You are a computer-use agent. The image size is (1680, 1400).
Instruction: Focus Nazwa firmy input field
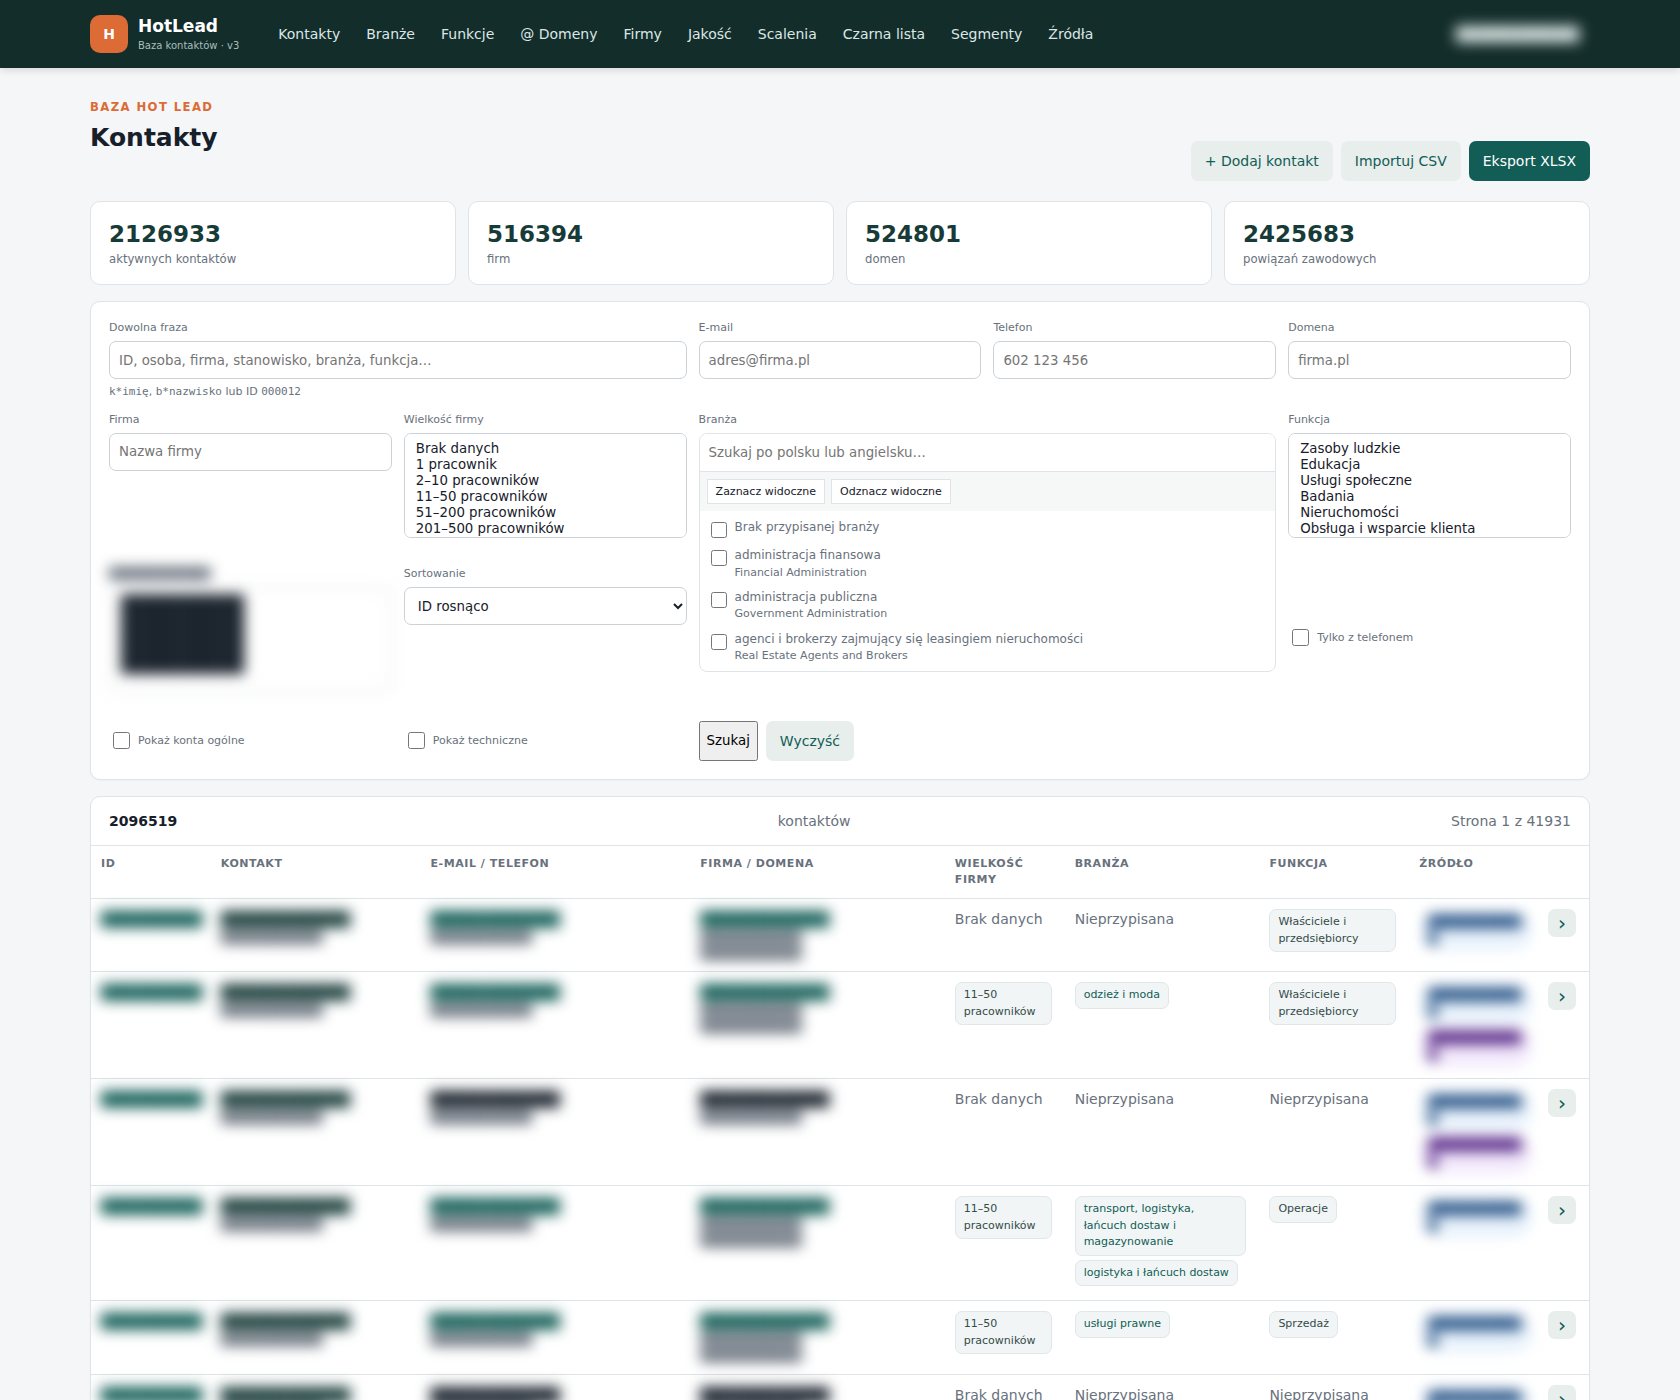click(250, 452)
